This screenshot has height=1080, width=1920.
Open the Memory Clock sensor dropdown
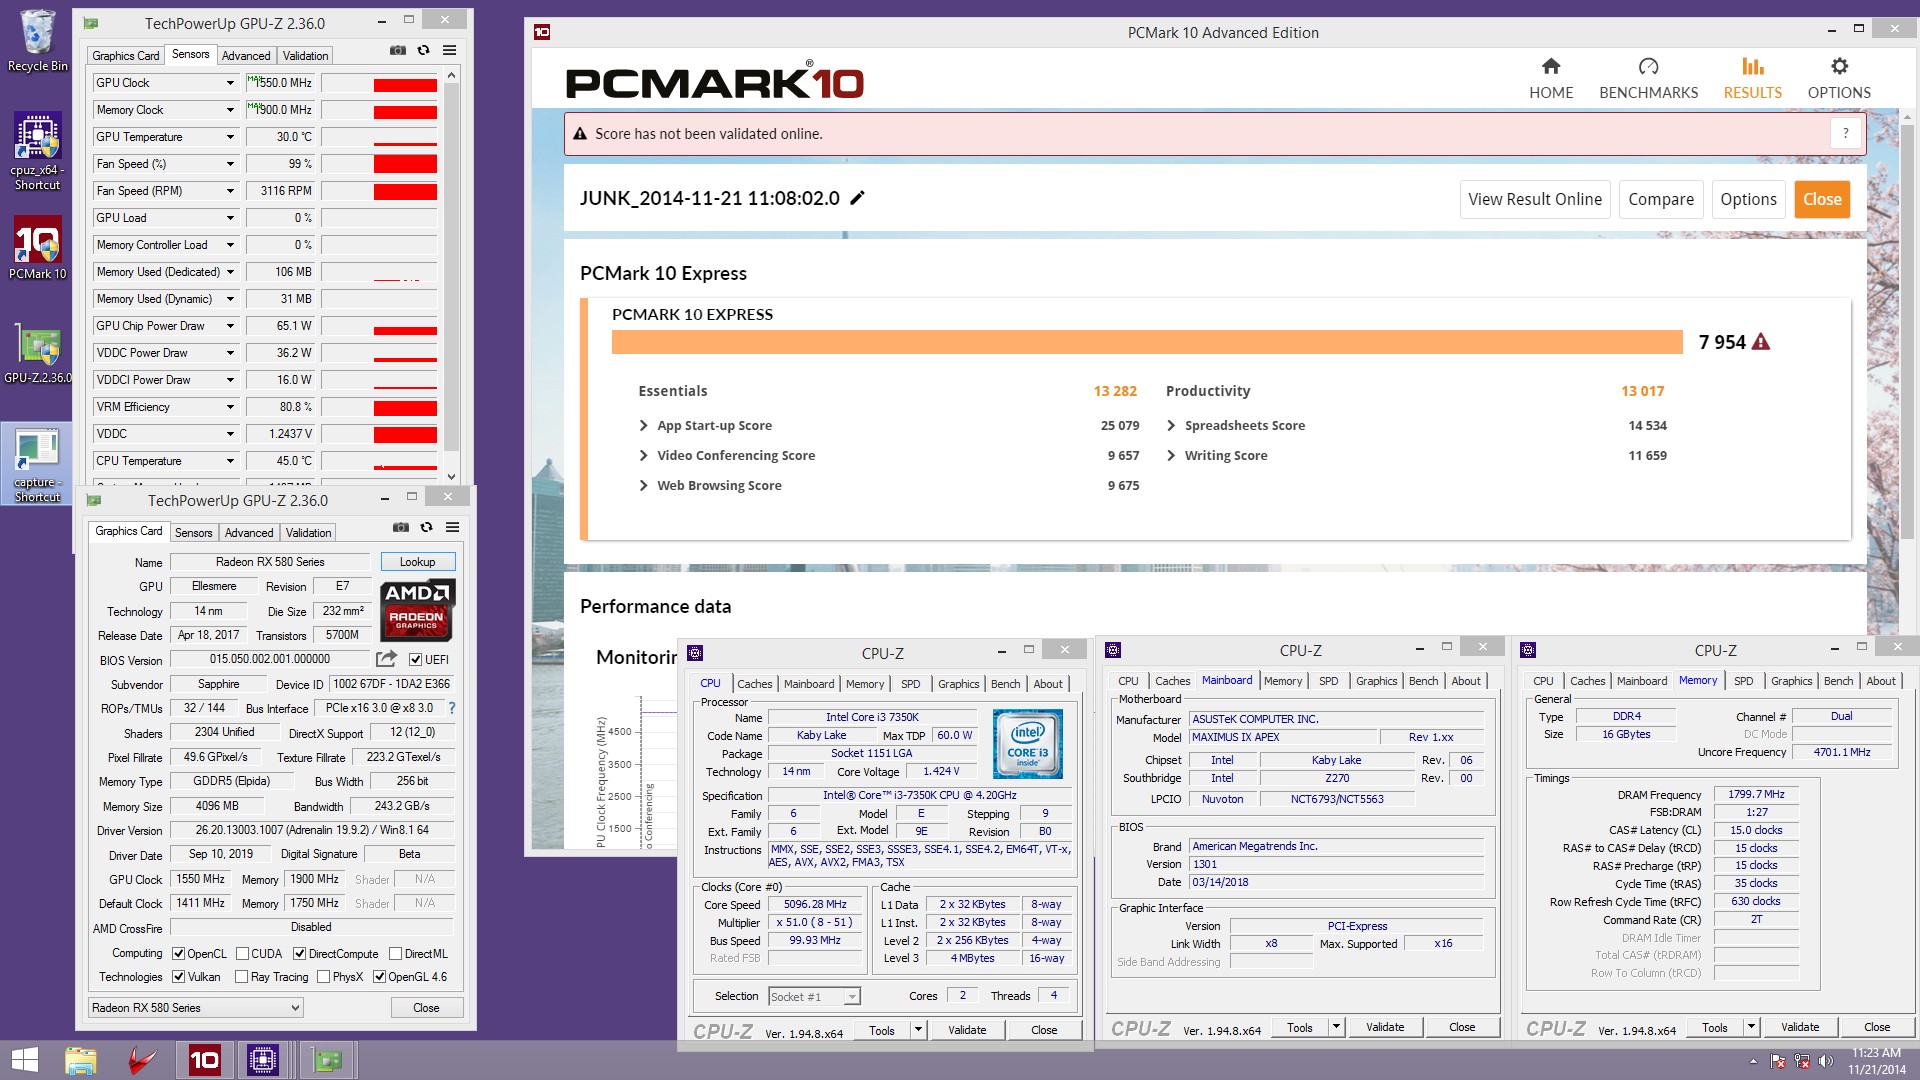tap(229, 110)
